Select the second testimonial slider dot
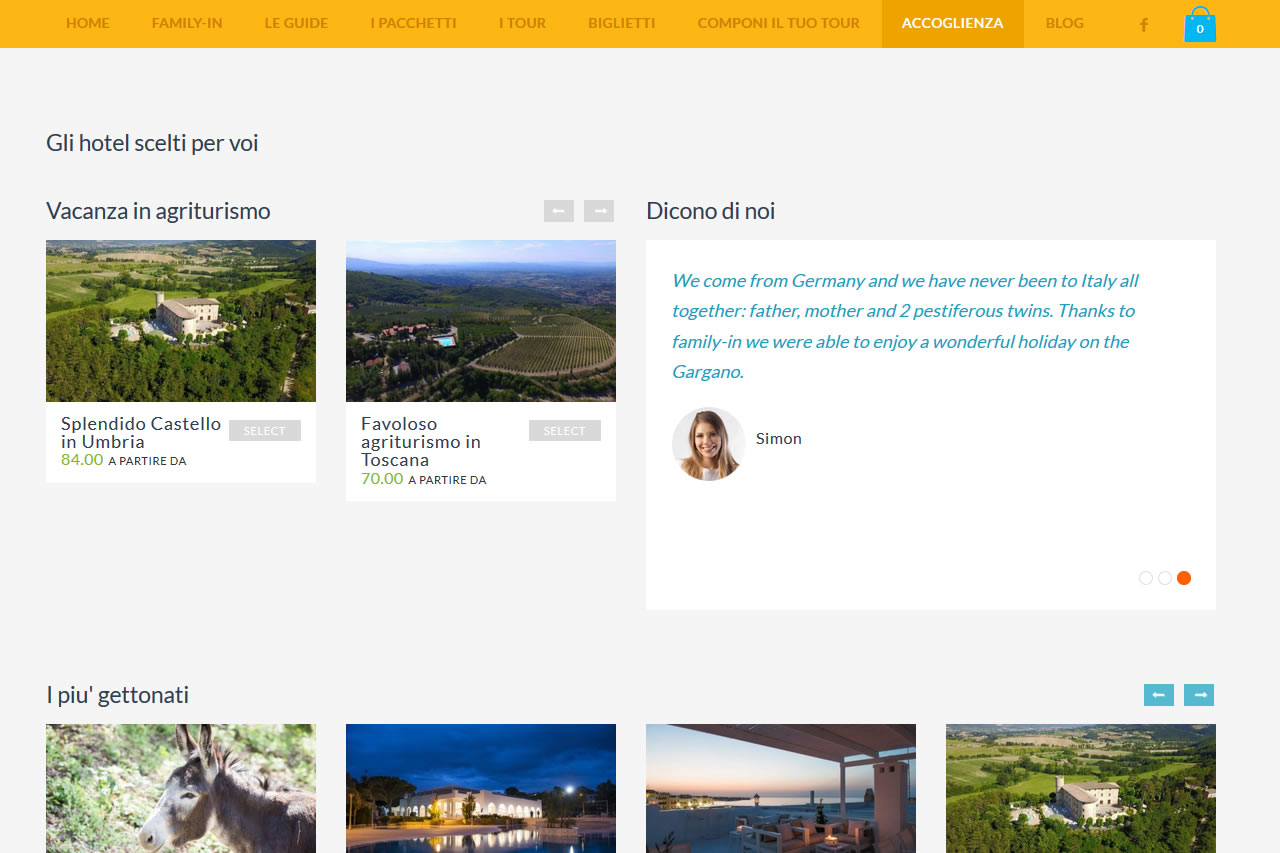The height and width of the screenshot is (853, 1280). (x=1165, y=578)
